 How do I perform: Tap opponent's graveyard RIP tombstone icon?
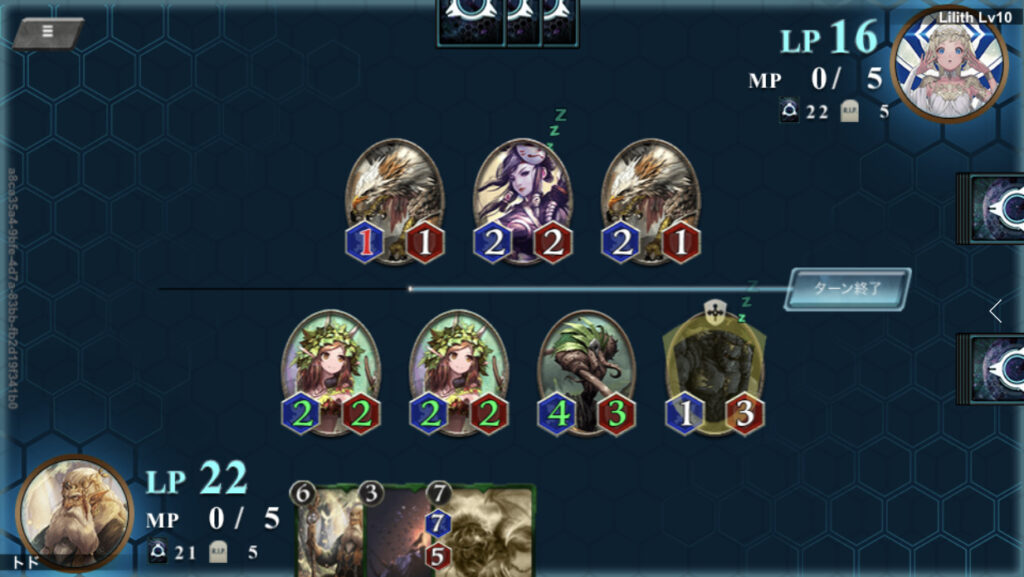tap(849, 111)
